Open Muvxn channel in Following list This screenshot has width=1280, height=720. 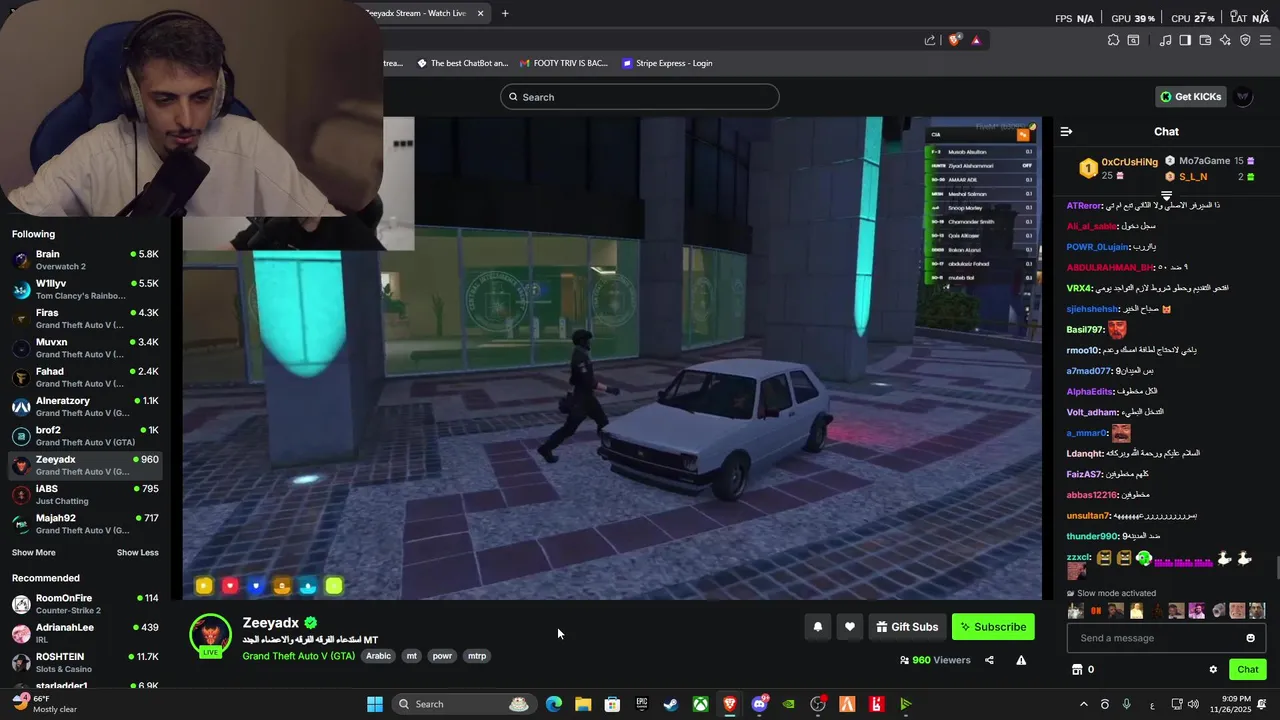(85, 348)
